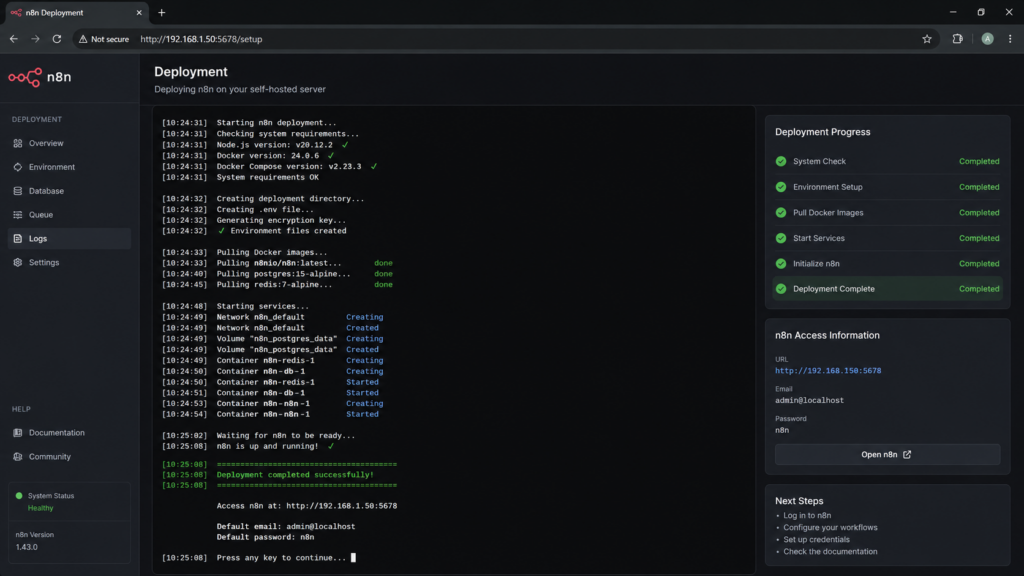The width and height of the screenshot is (1024, 576).
Task: Open the browser Extensions puzzle icon
Action: [x=957, y=39]
